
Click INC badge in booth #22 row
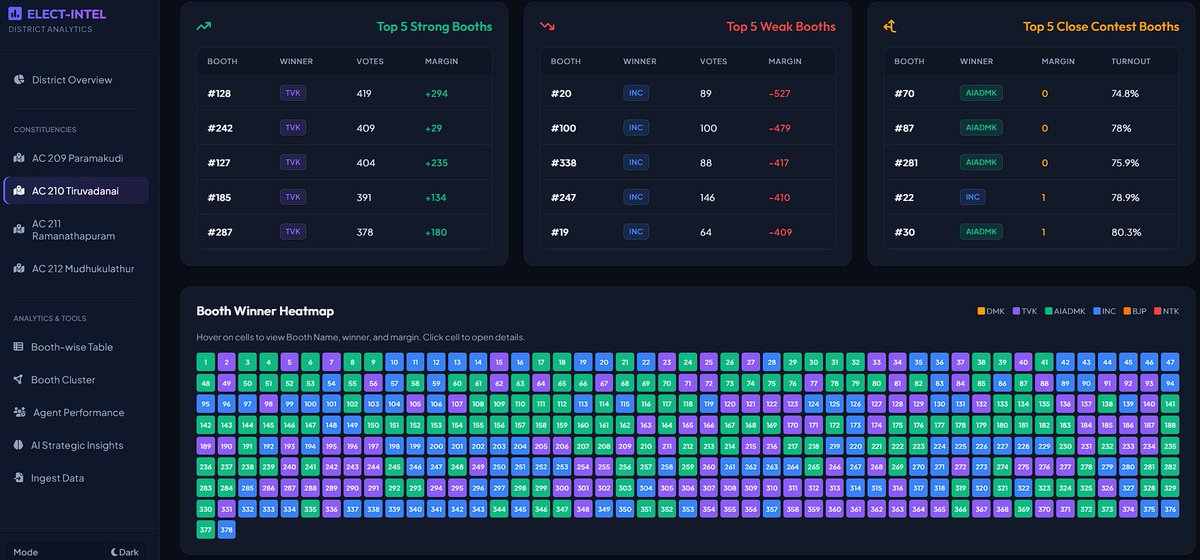coord(972,197)
